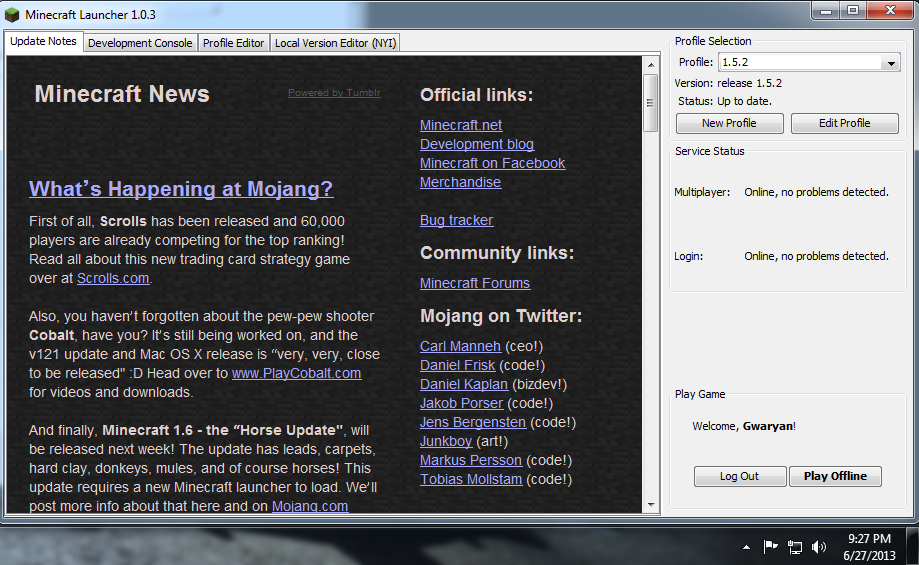This screenshot has height=565, width=919.
Task: Click the taskbar clock and date
Action: pyautogui.click(x=867, y=547)
